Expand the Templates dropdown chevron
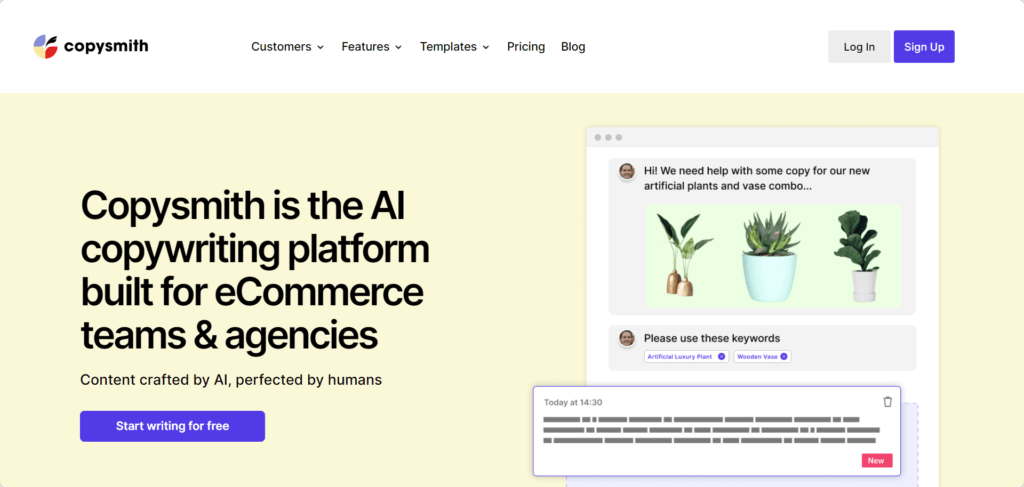This screenshot has width=1024, height=487. [485, 48]
